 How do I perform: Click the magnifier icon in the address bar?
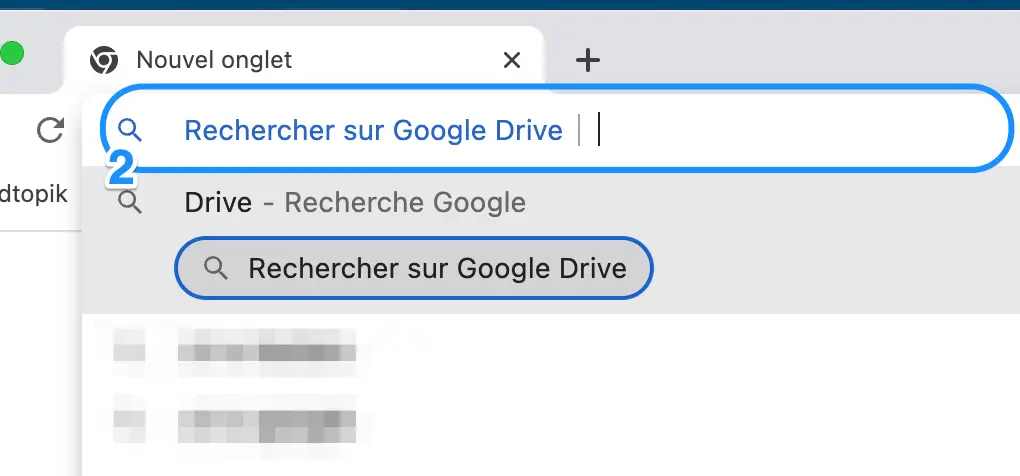130,130
